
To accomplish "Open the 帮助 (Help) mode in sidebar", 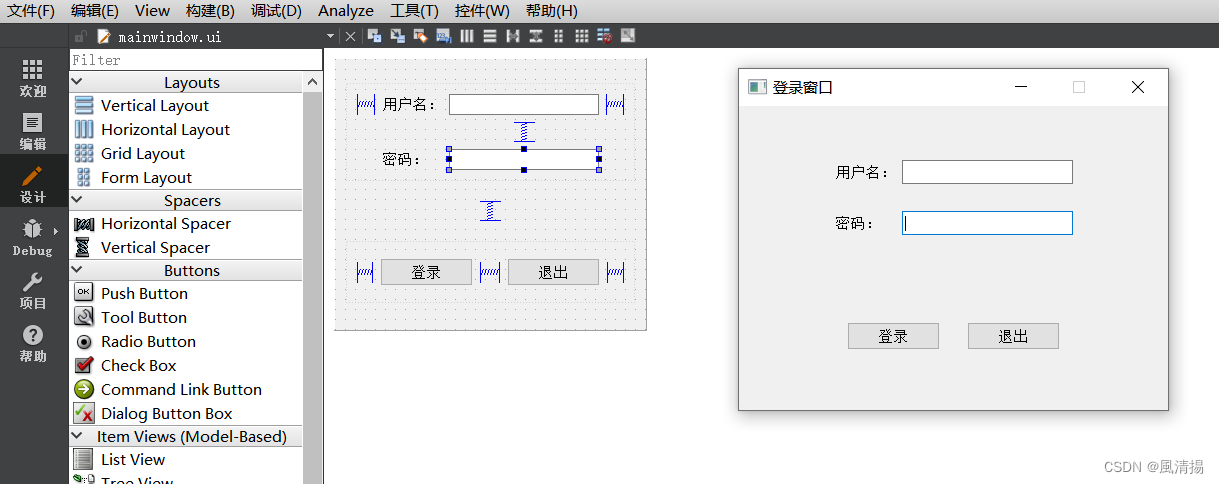I will click(33, 343).
